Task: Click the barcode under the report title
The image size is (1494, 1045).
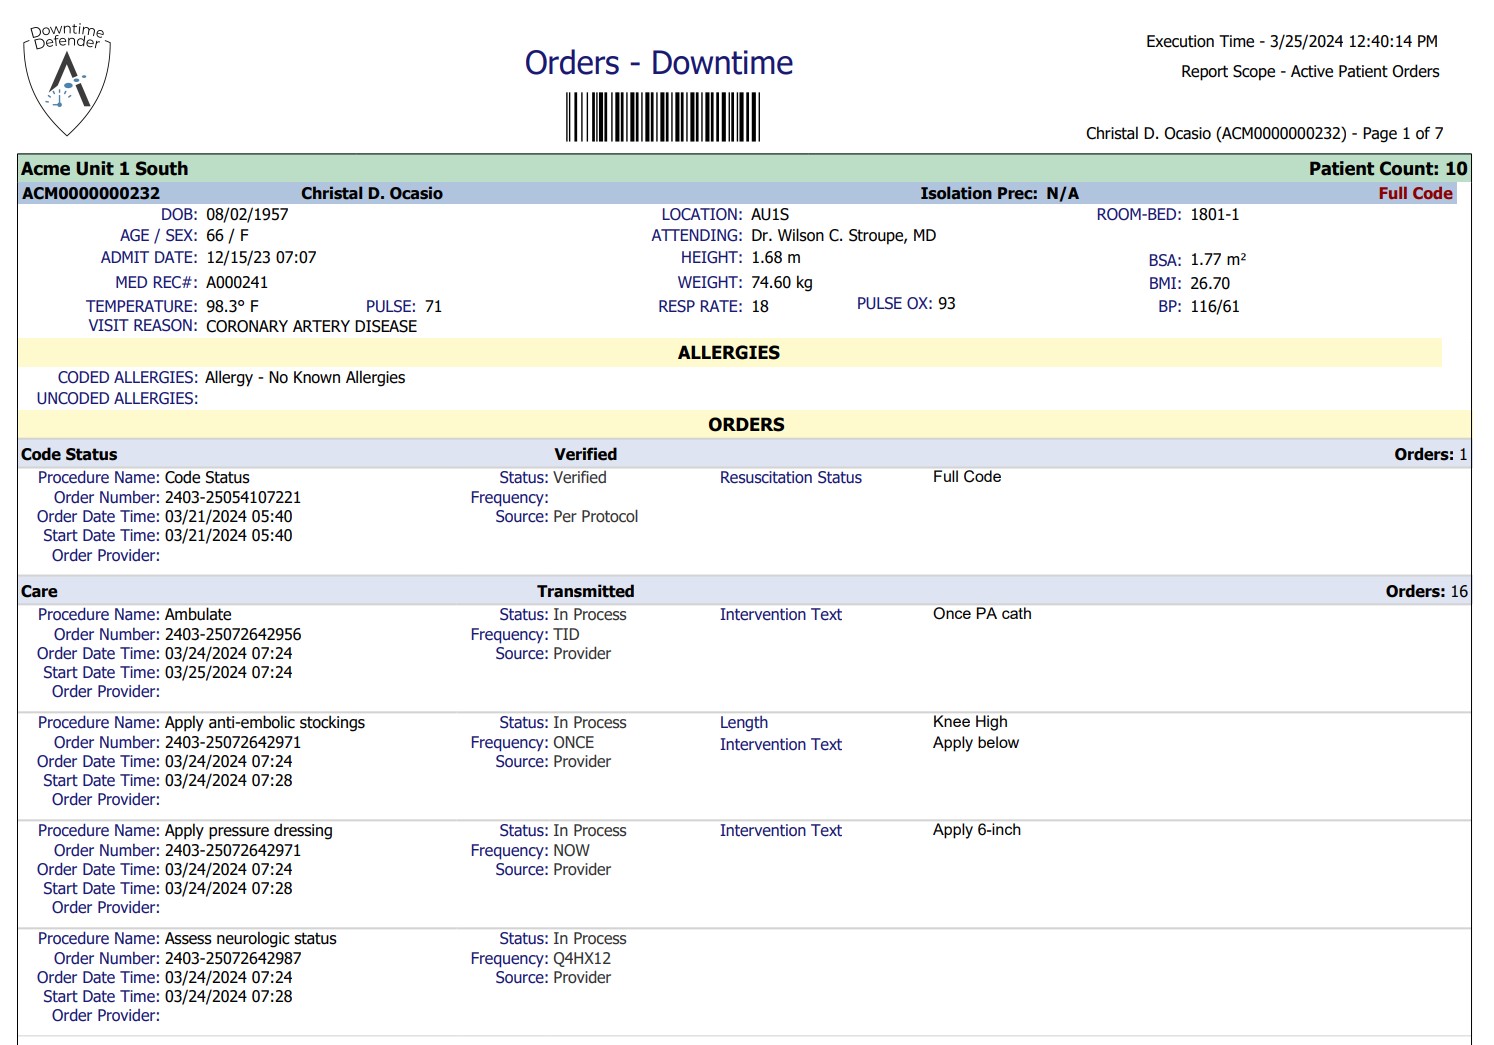Action: (x=662, y=117)
